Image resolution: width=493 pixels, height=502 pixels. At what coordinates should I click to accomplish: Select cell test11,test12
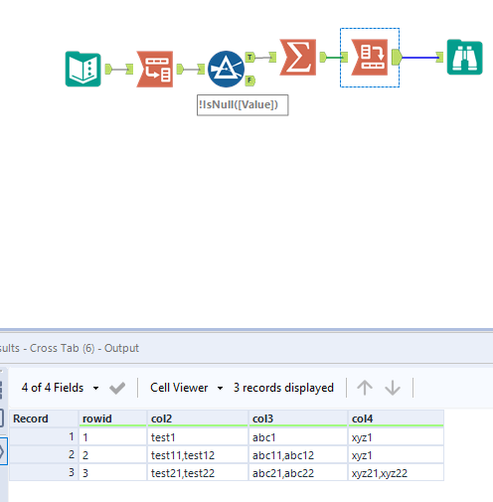coord(198,455)
